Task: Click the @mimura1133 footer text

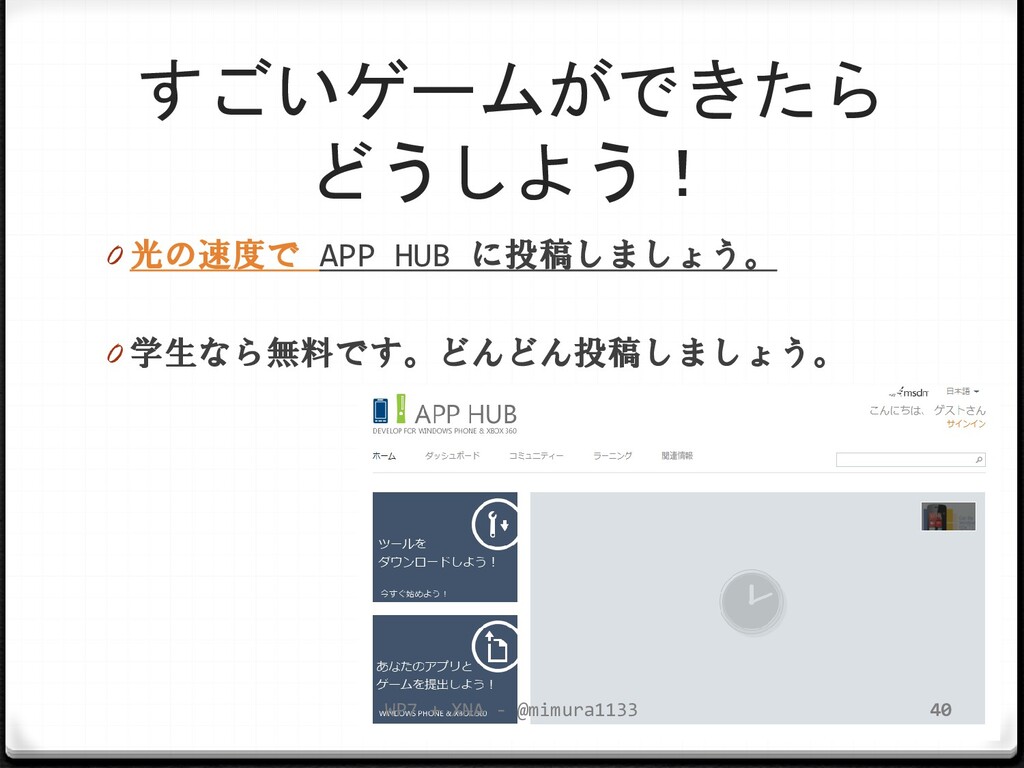Action: (x=577, y=710)
